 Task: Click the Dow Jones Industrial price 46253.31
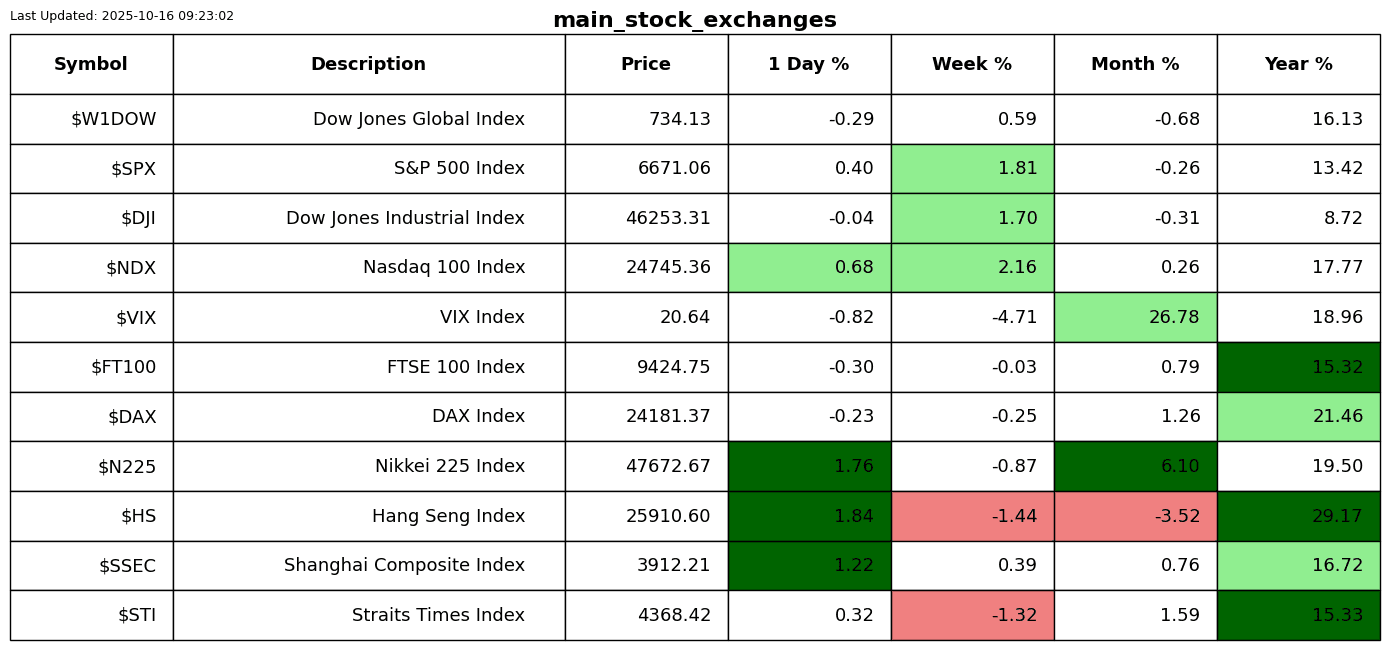(x=667, y=218)
